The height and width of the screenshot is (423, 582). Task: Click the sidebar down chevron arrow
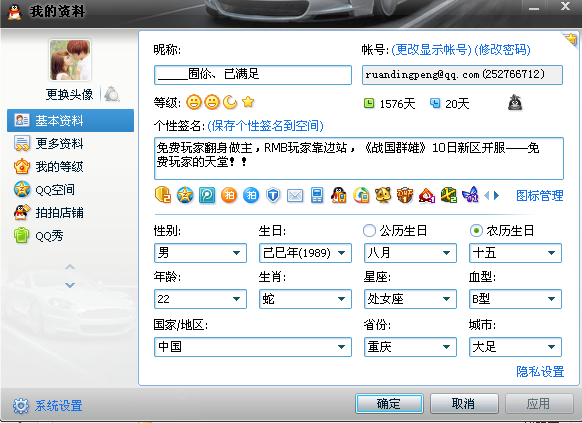pos(70,285)
